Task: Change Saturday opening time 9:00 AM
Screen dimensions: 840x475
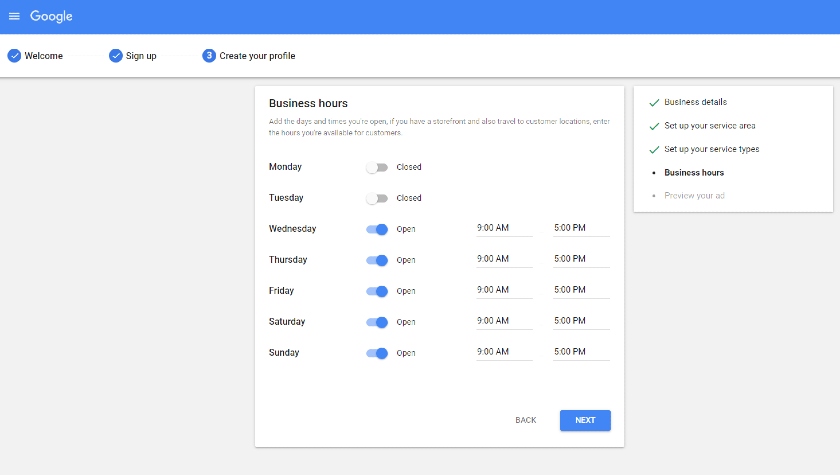Action: [x=504, y=321]
